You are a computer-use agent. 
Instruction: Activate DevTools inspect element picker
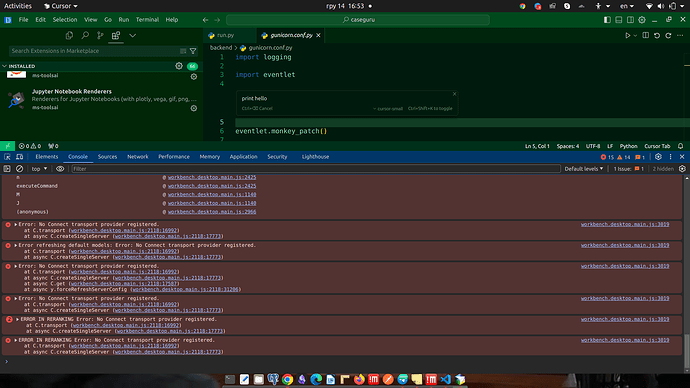point(7,157)
